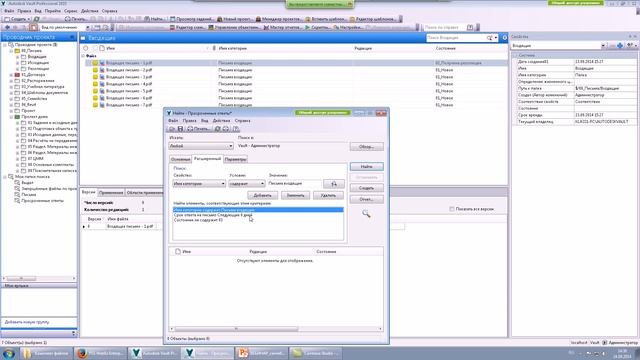
Task: Click the value picker button beside the Значение field
Action: point(333,184)
